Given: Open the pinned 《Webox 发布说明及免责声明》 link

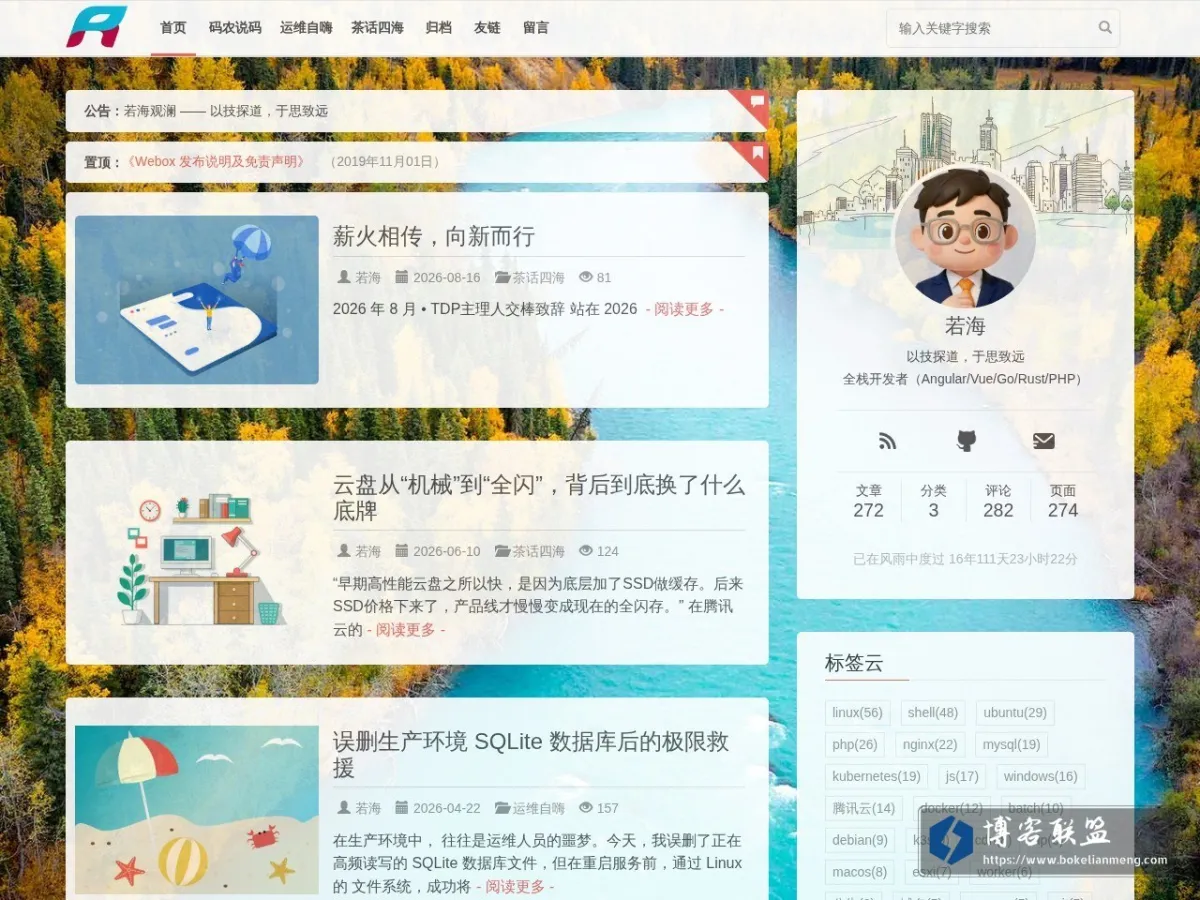Looking at the screenshot, I should [216, 161].
